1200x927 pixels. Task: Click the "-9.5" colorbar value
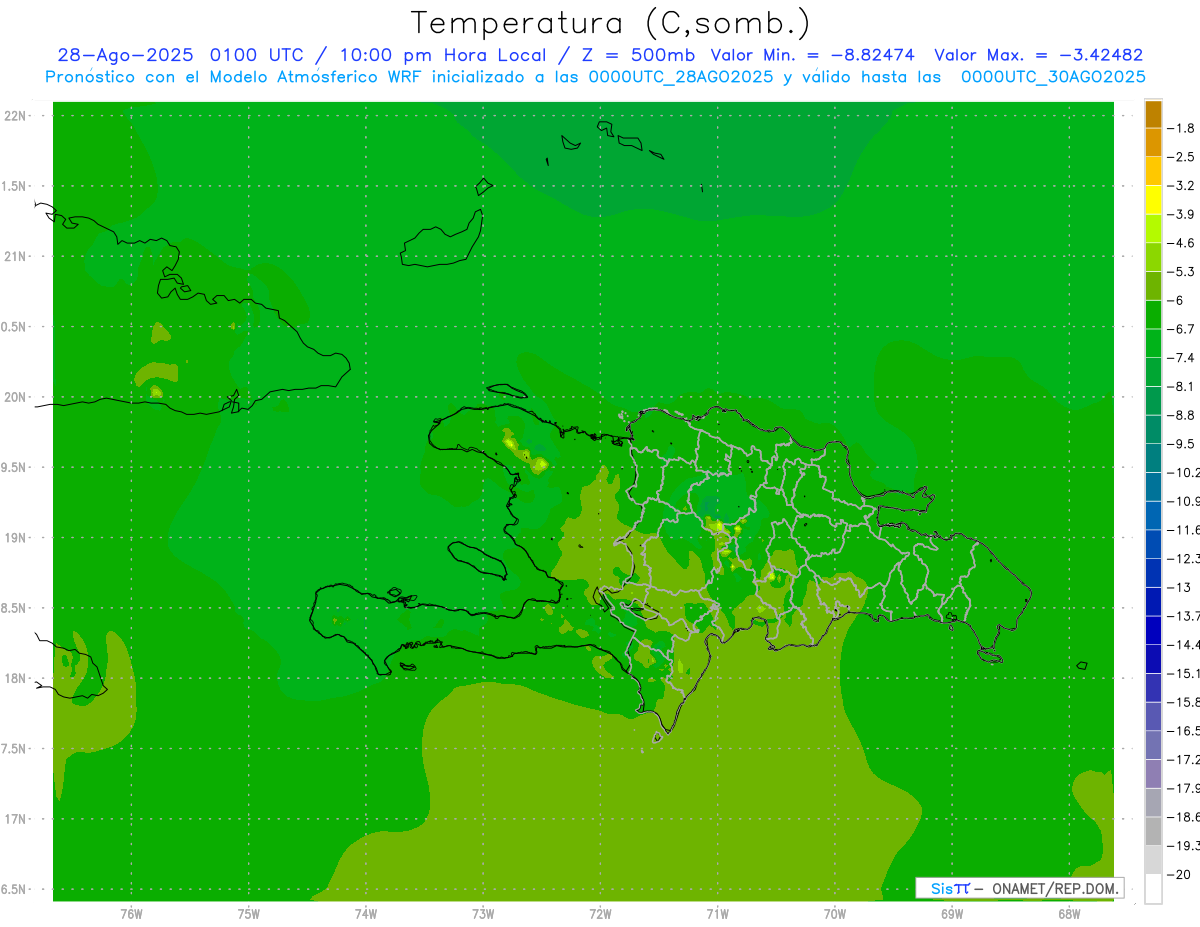pos(1183,443)
